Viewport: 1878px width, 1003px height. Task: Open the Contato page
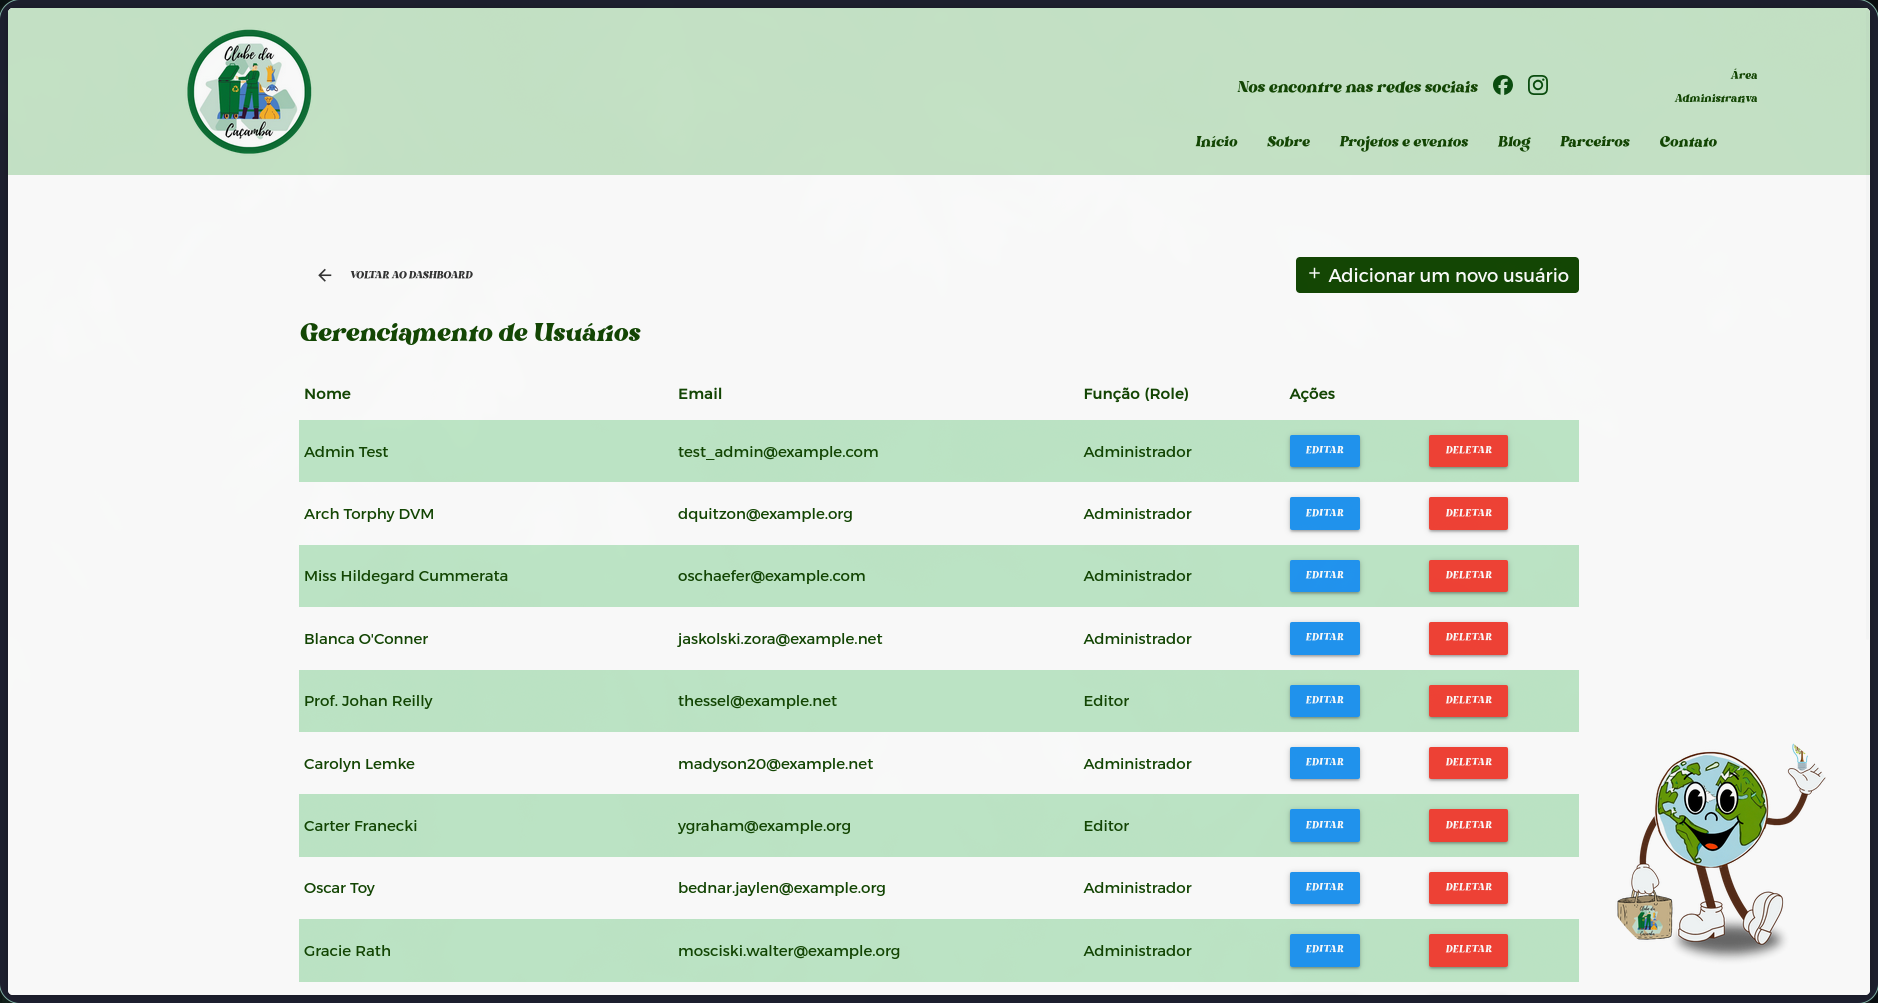1687,142
